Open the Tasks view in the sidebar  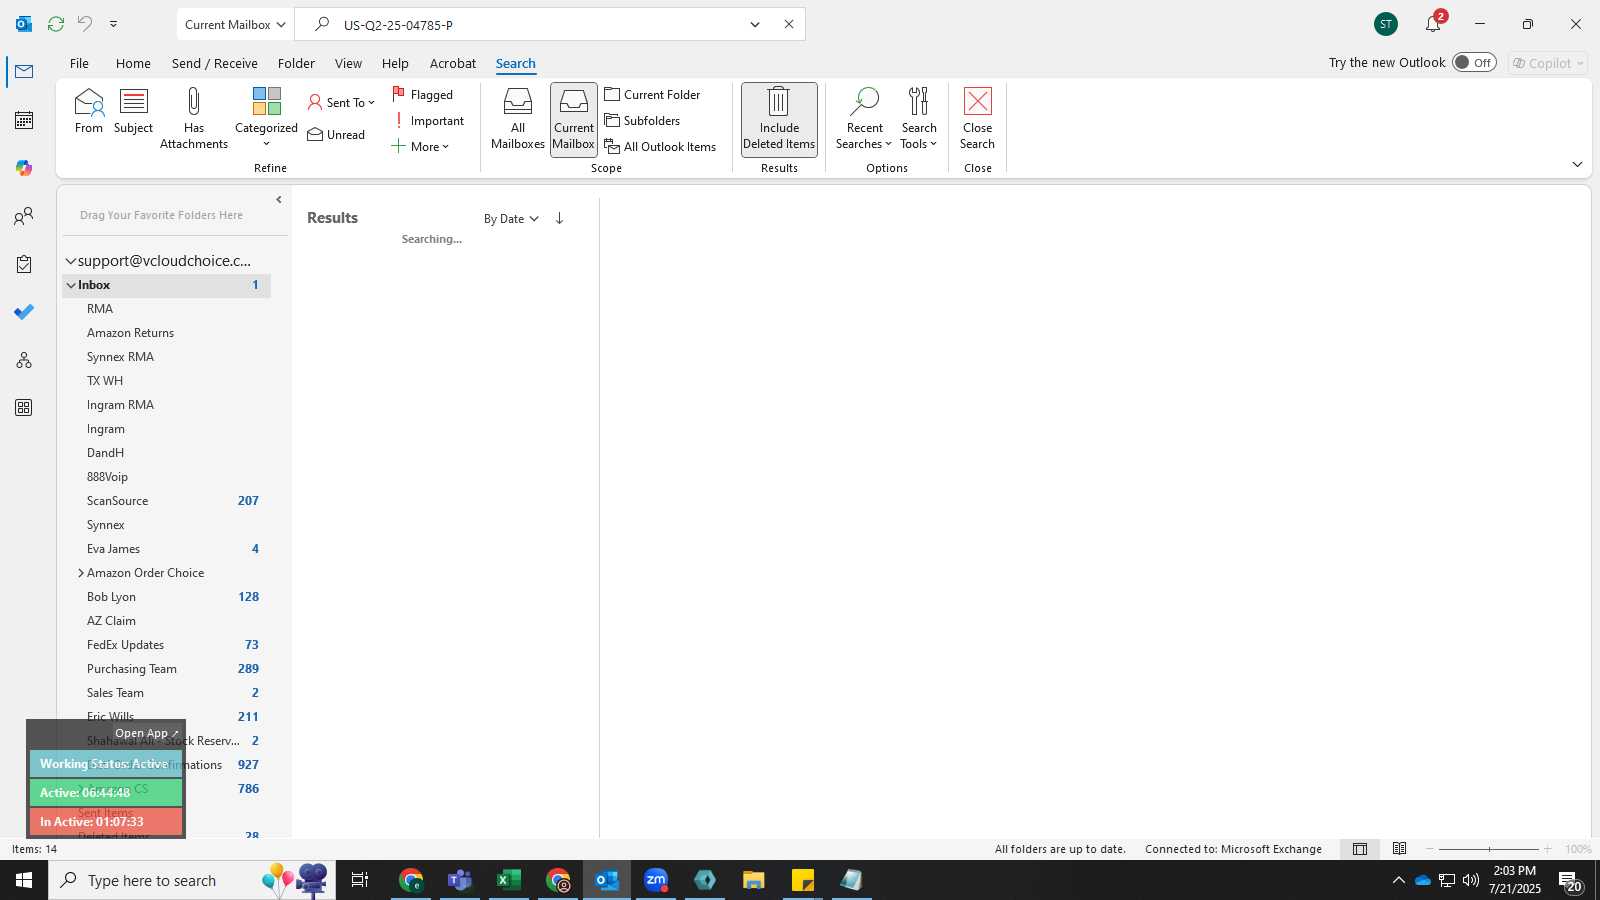tap(24, 264)
